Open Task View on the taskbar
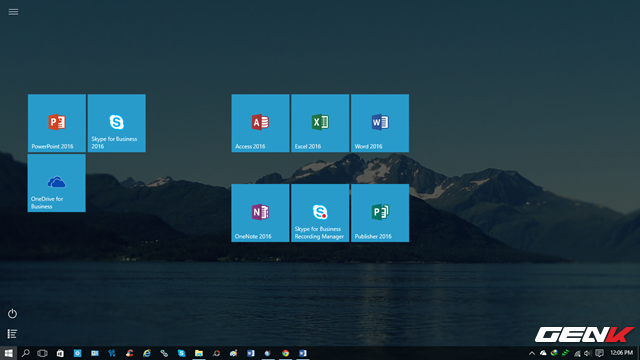640x360 pixels. [x=42, y=353]
